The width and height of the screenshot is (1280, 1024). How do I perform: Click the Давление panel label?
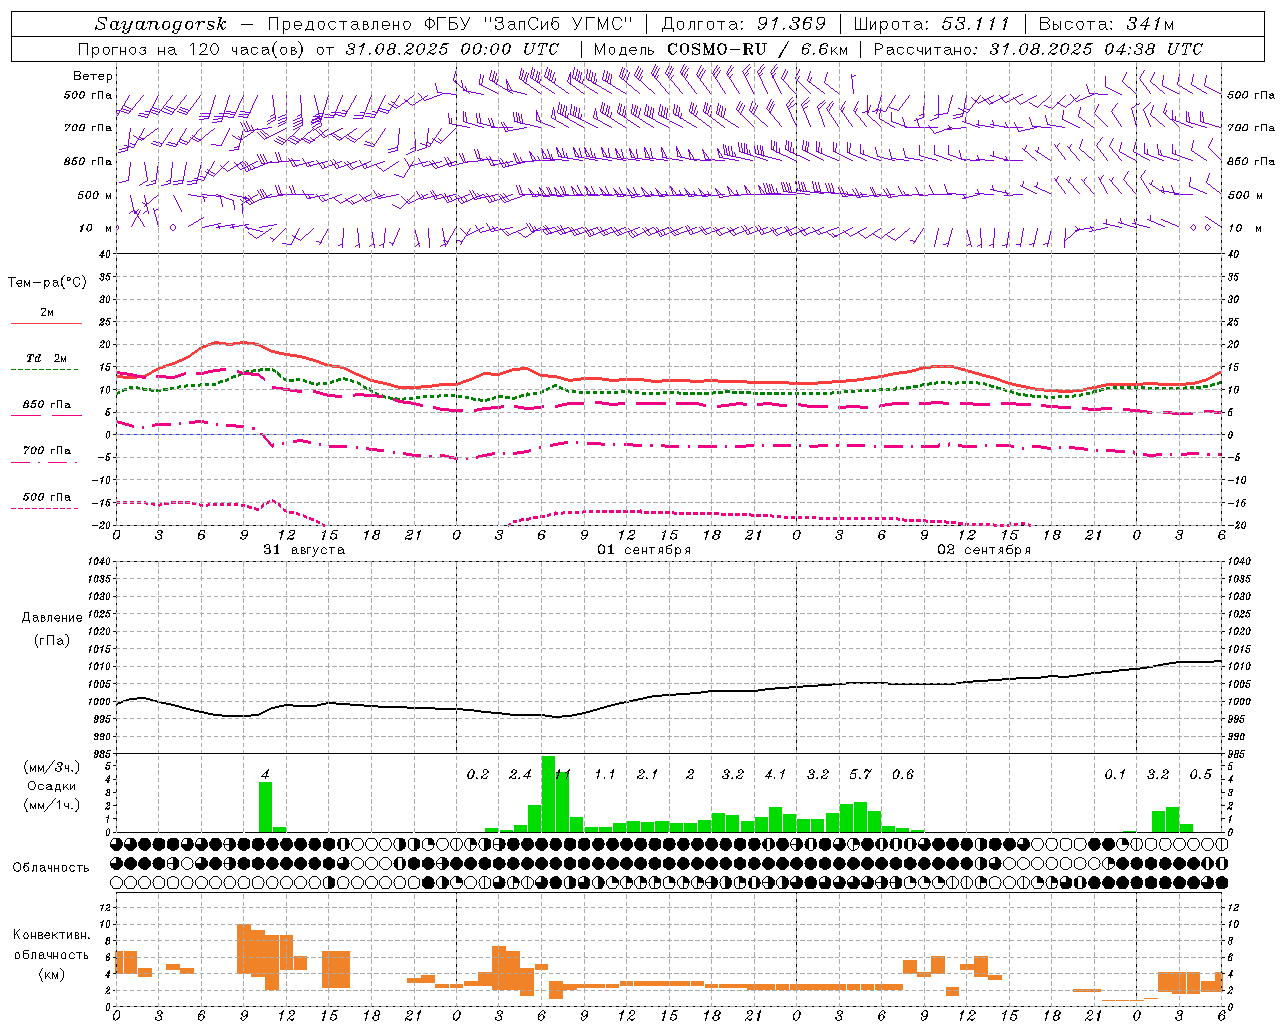(x=51, y=618)
